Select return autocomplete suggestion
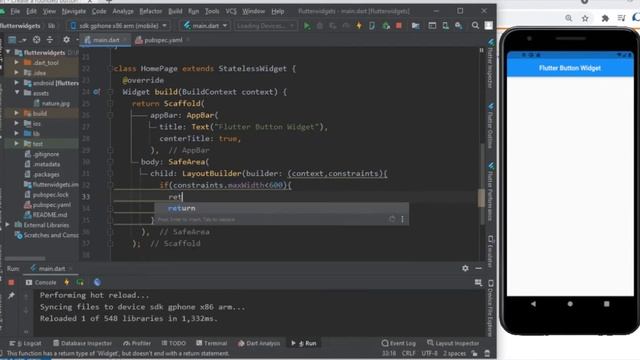The height and width of the screenshot is (360, 640). [x=281, y=209]
